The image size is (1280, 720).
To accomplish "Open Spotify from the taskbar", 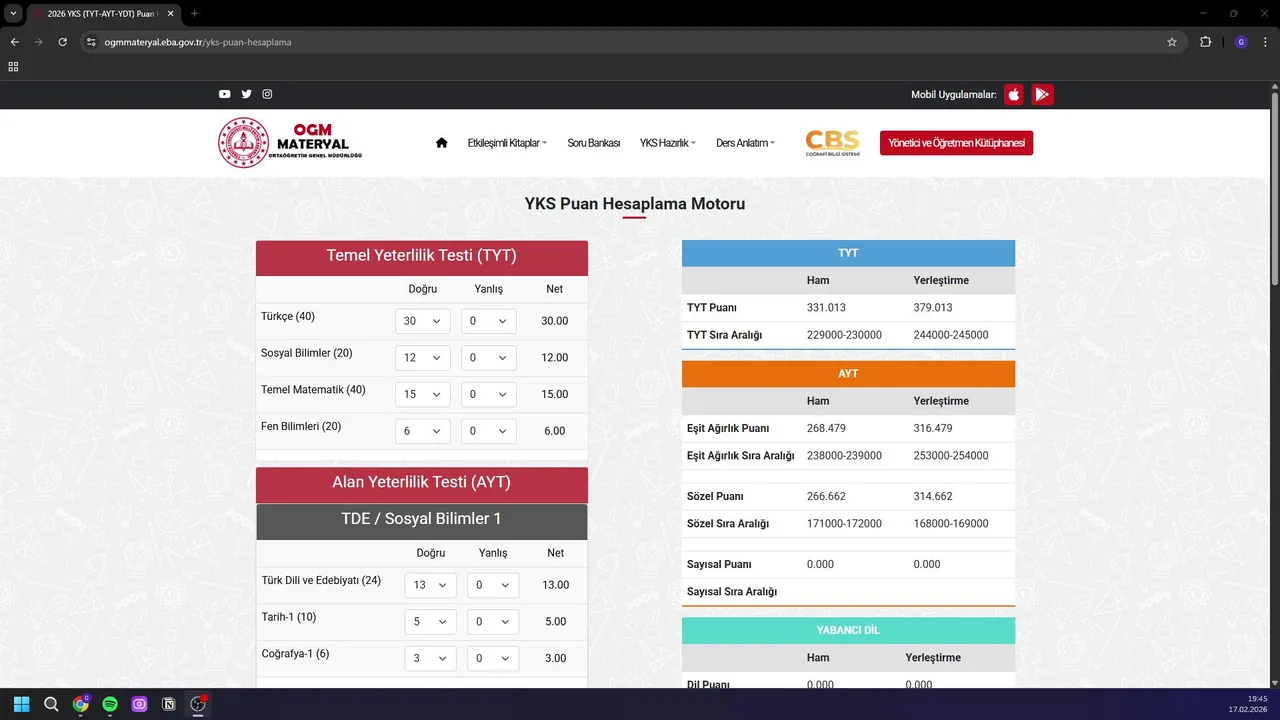I will click(x=110, y=704).
